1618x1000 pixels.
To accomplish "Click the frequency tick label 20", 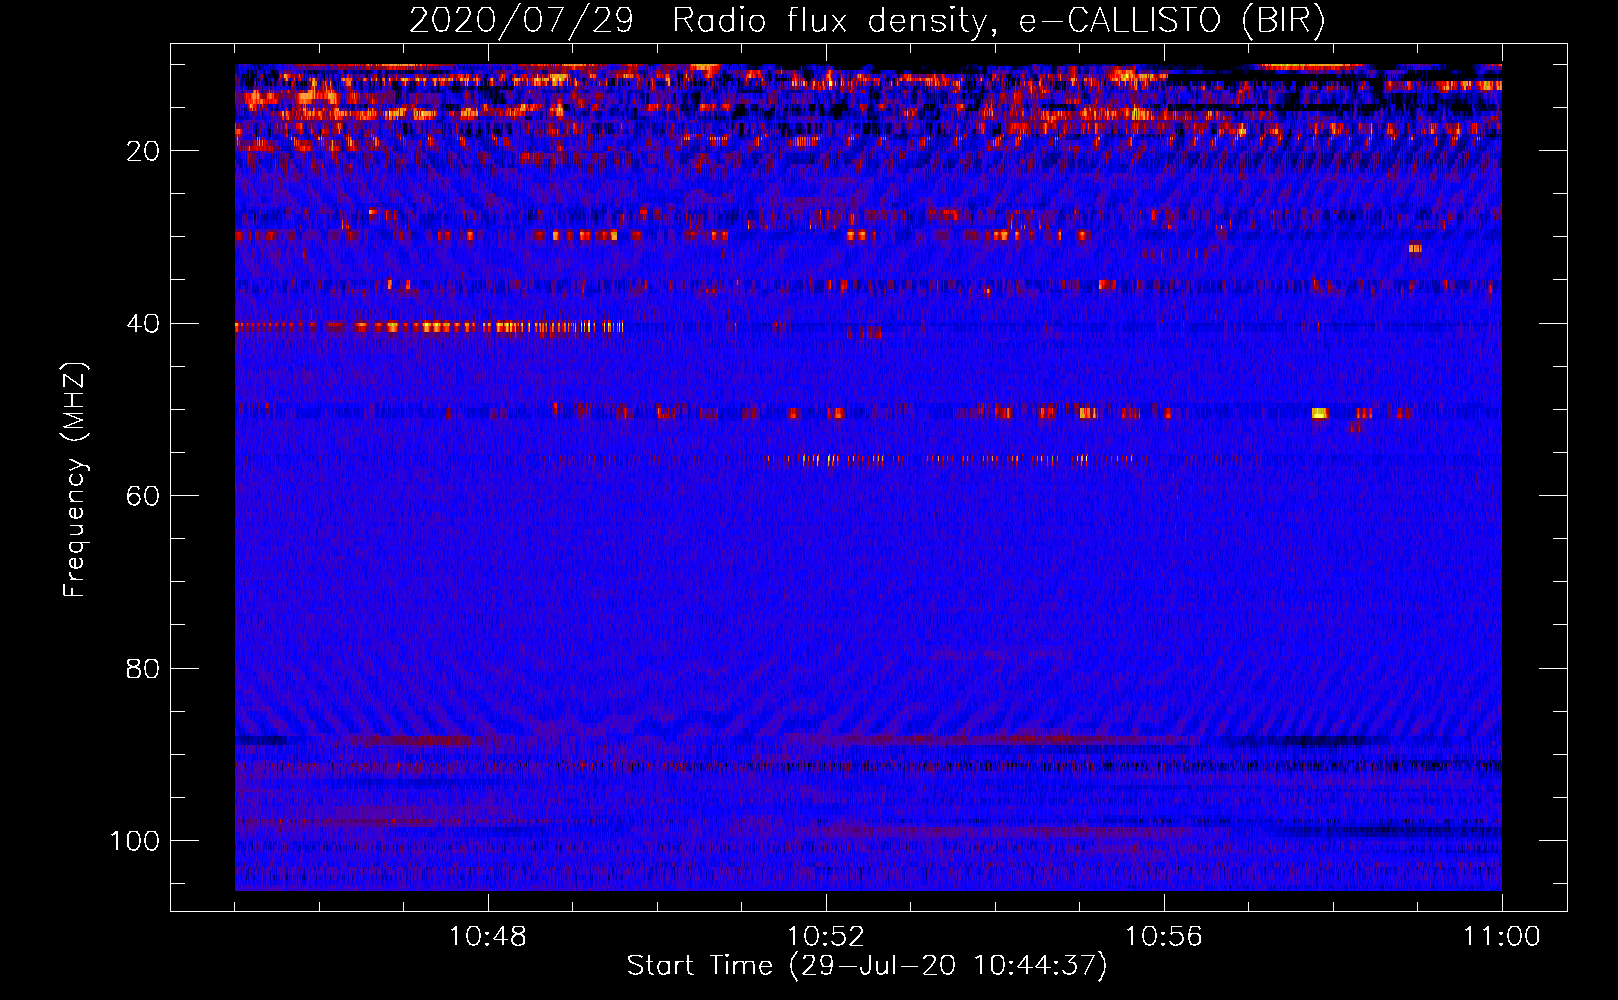I will [143, 151].
